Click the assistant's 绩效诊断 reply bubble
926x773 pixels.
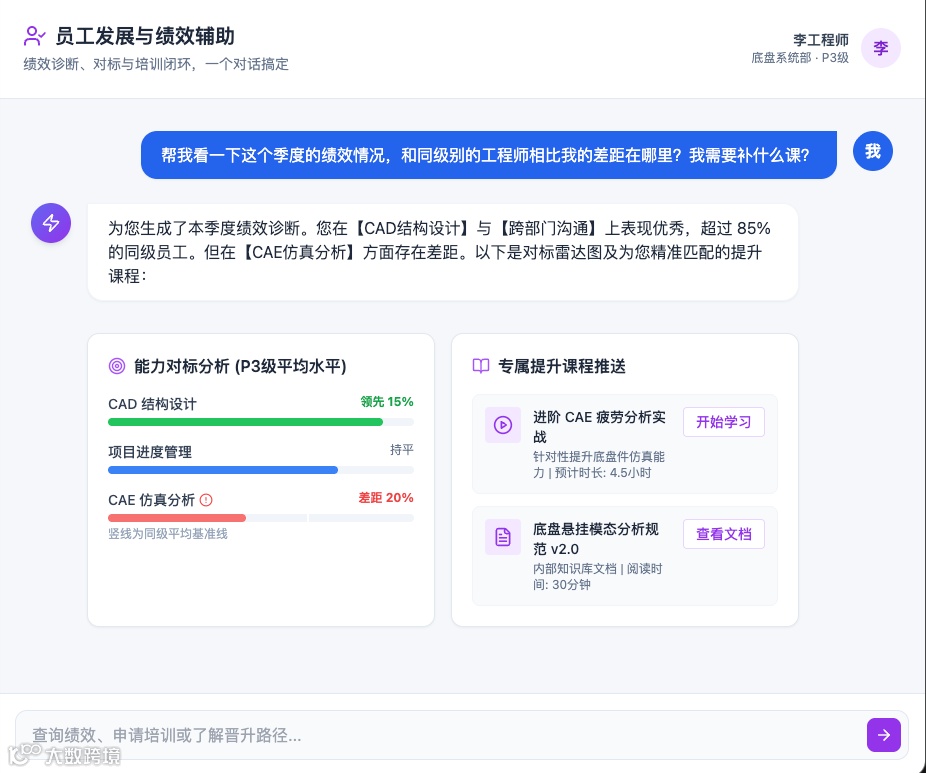coord(443,252)
